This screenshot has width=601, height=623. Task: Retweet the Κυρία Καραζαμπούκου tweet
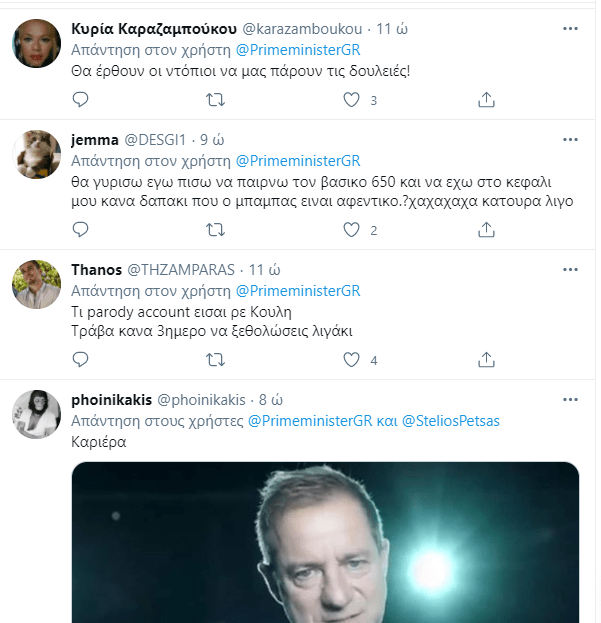pyautogui.click(x=215, y=100)
